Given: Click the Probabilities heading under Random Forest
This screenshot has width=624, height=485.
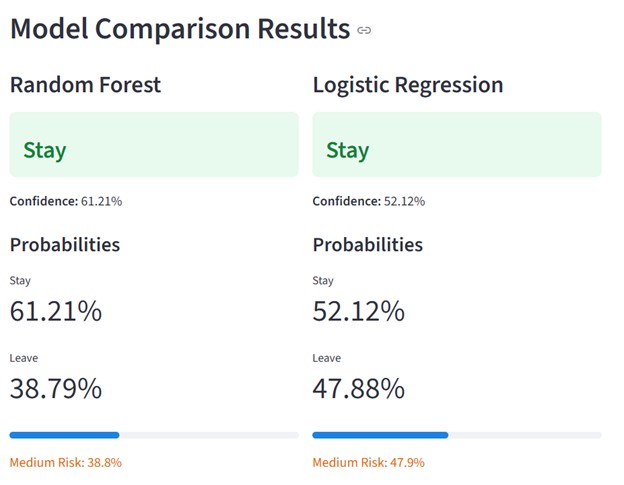Looking at the screenshot, I should [x=65, y=244].
